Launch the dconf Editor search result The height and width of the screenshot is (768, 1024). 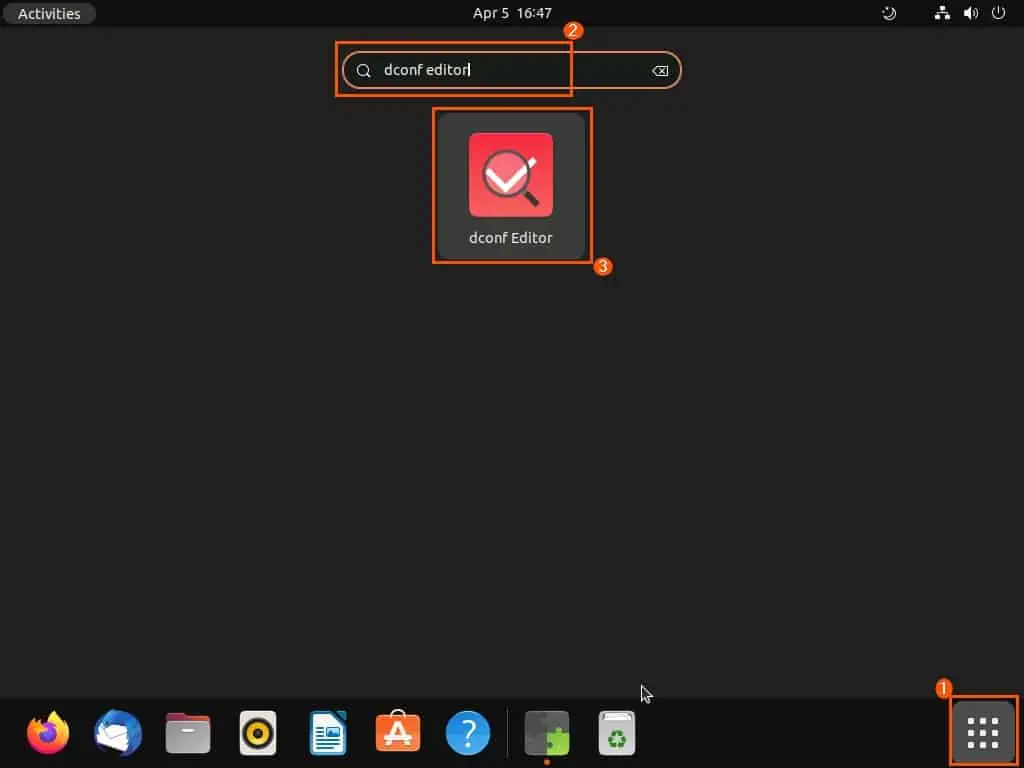coord(510,186)
